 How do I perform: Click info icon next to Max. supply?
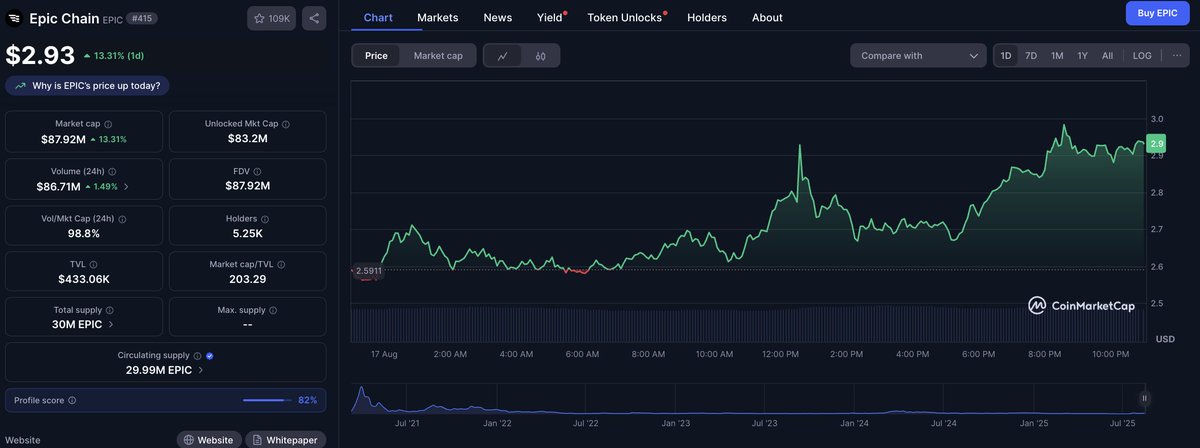point(272,311)
